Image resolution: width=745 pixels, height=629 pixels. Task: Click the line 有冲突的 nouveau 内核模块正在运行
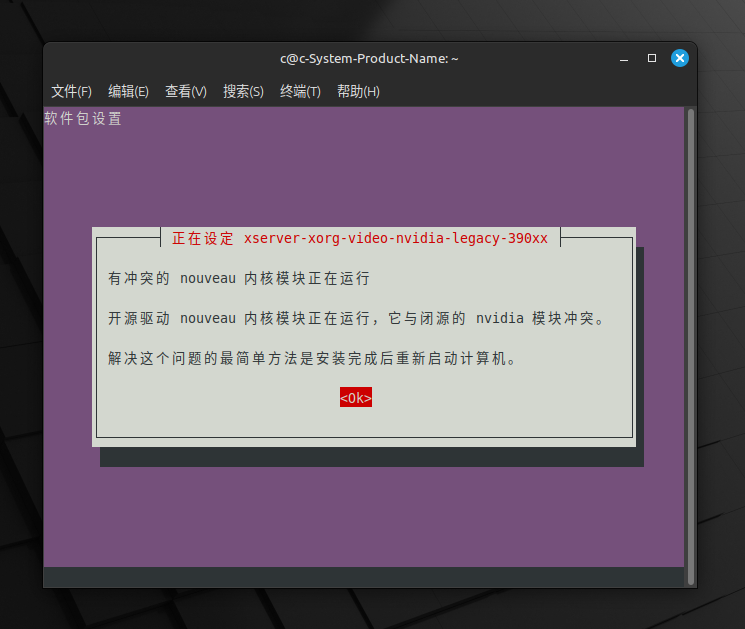[239, 278]
